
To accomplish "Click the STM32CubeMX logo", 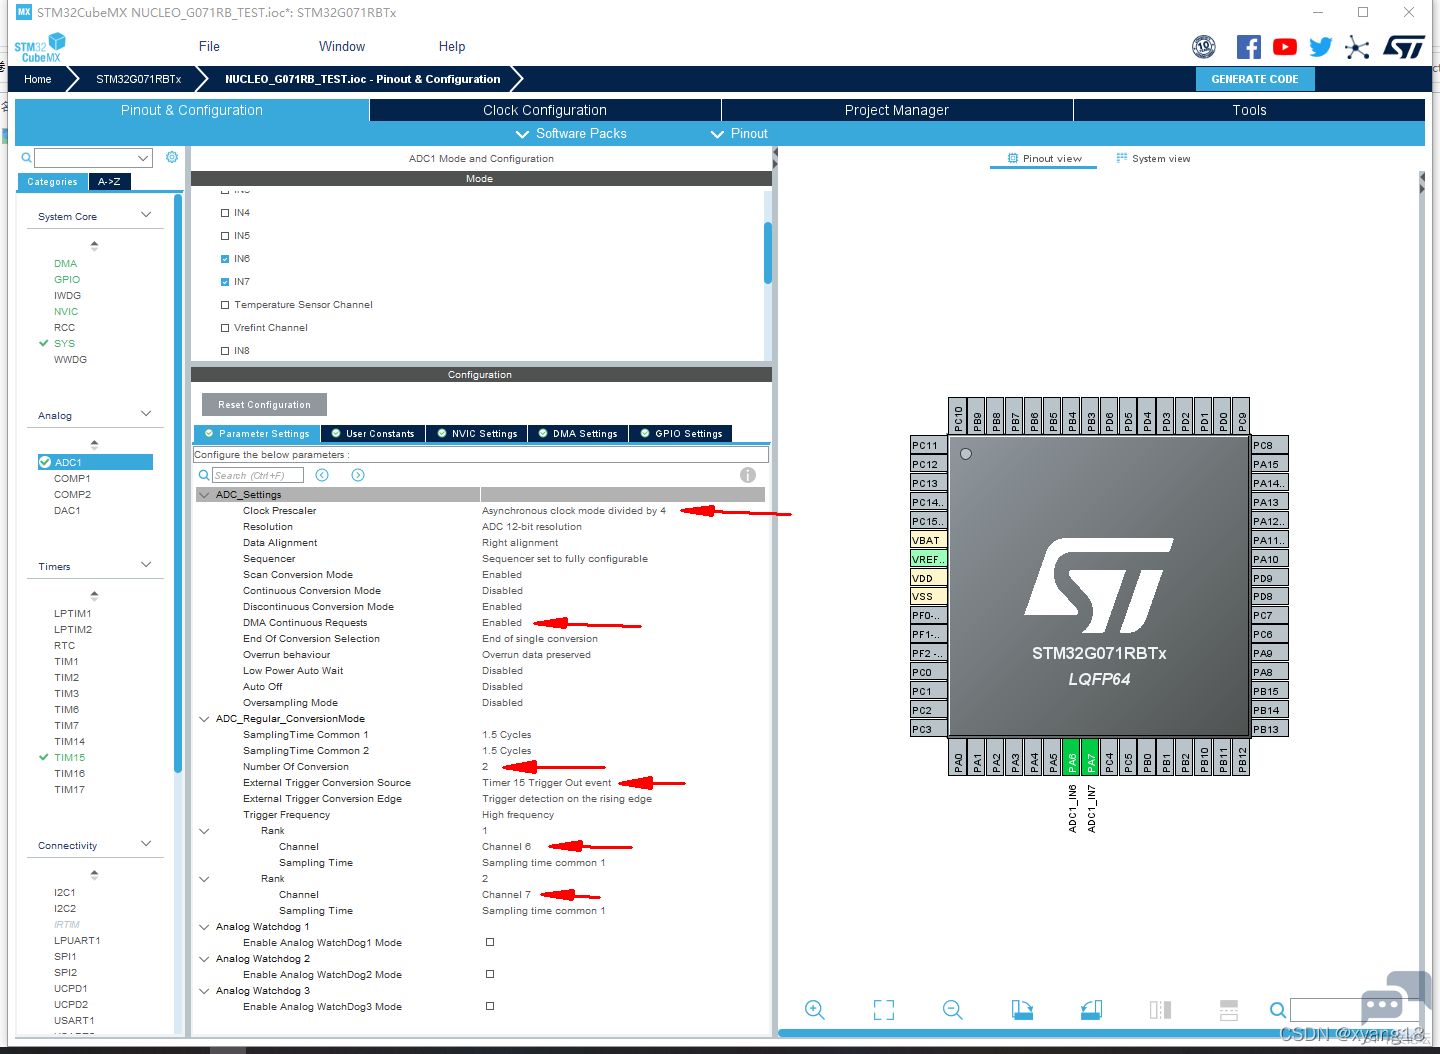I will point(40,47).
